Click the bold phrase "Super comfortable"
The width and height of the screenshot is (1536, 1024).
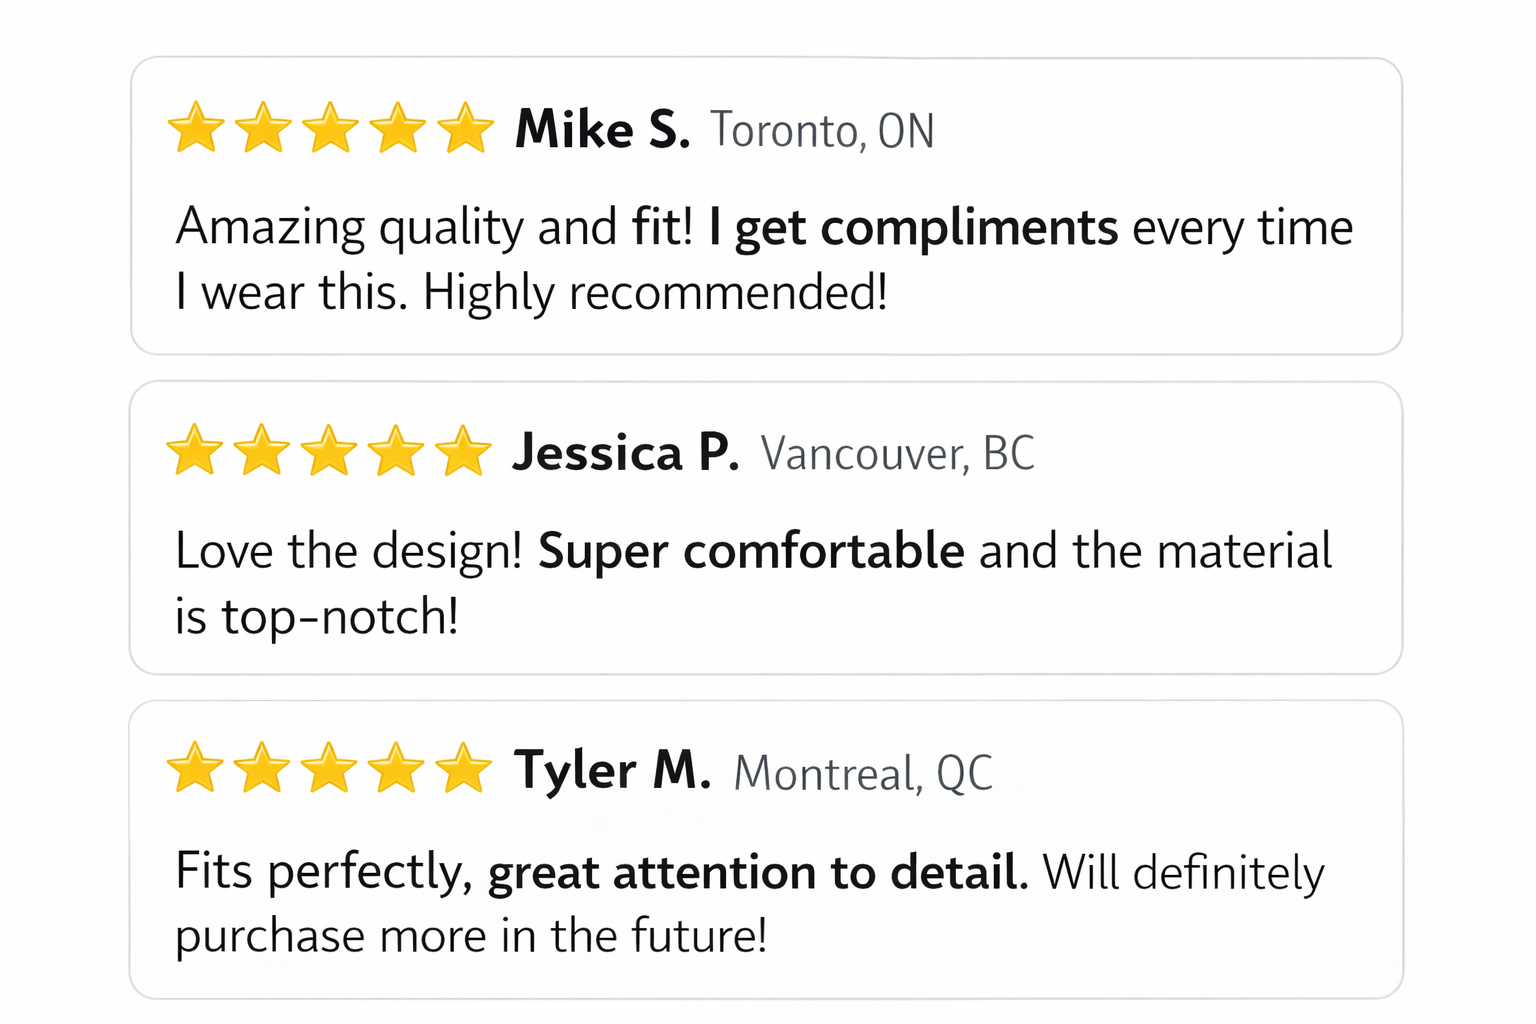tap(751, 551)
